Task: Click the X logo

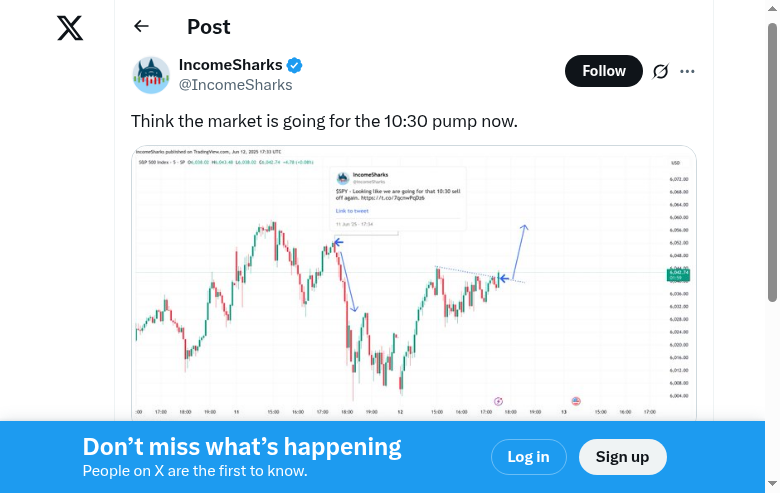Action: point(70,28)
